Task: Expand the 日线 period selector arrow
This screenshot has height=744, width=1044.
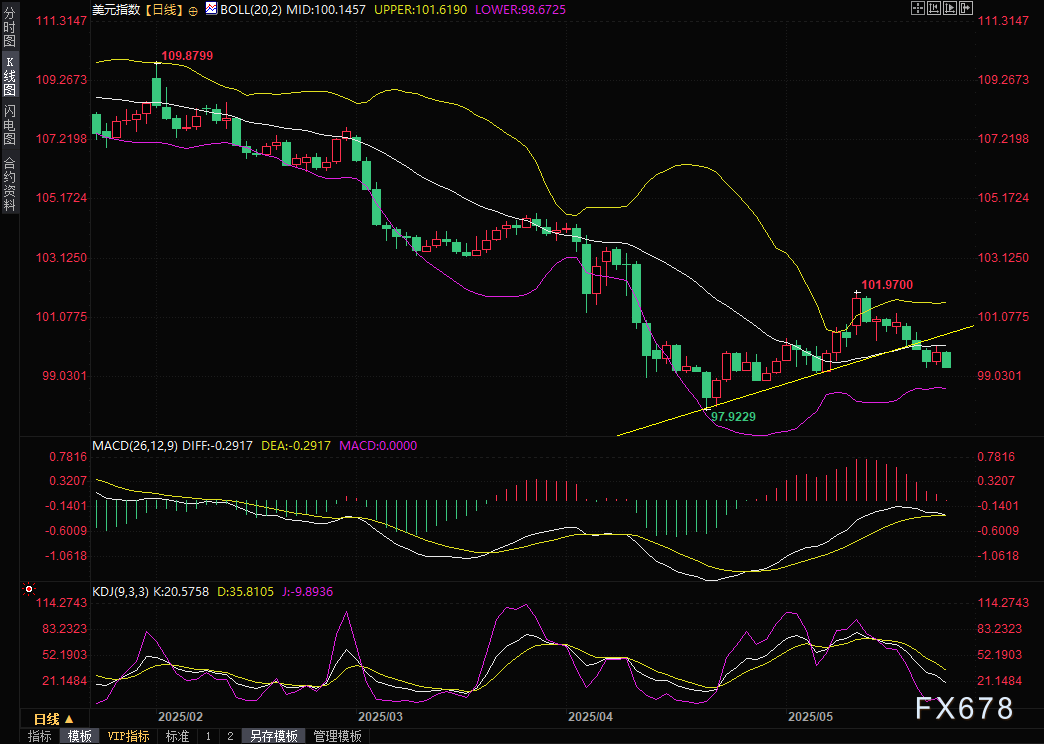Action: coord(70,719)
